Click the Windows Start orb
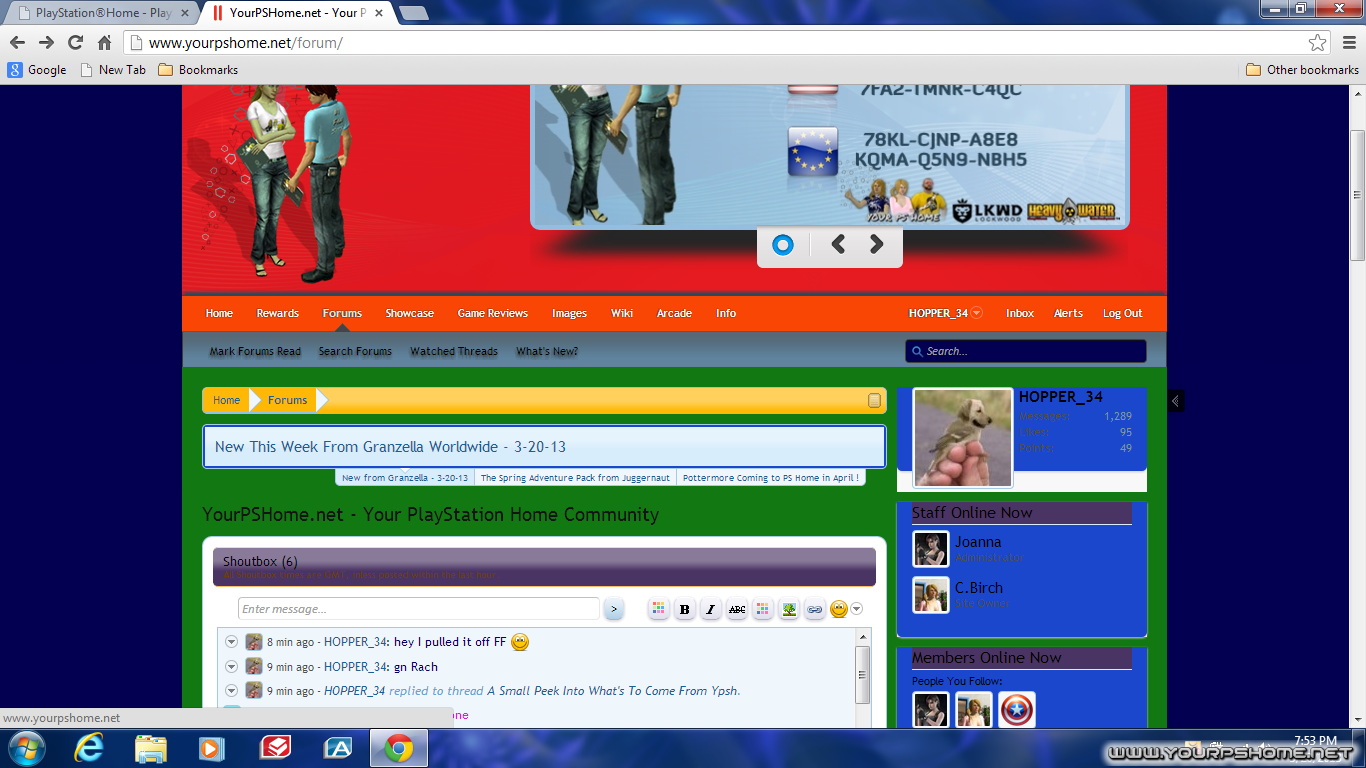Screen dimensions: 1366x768 pos(25,748)
